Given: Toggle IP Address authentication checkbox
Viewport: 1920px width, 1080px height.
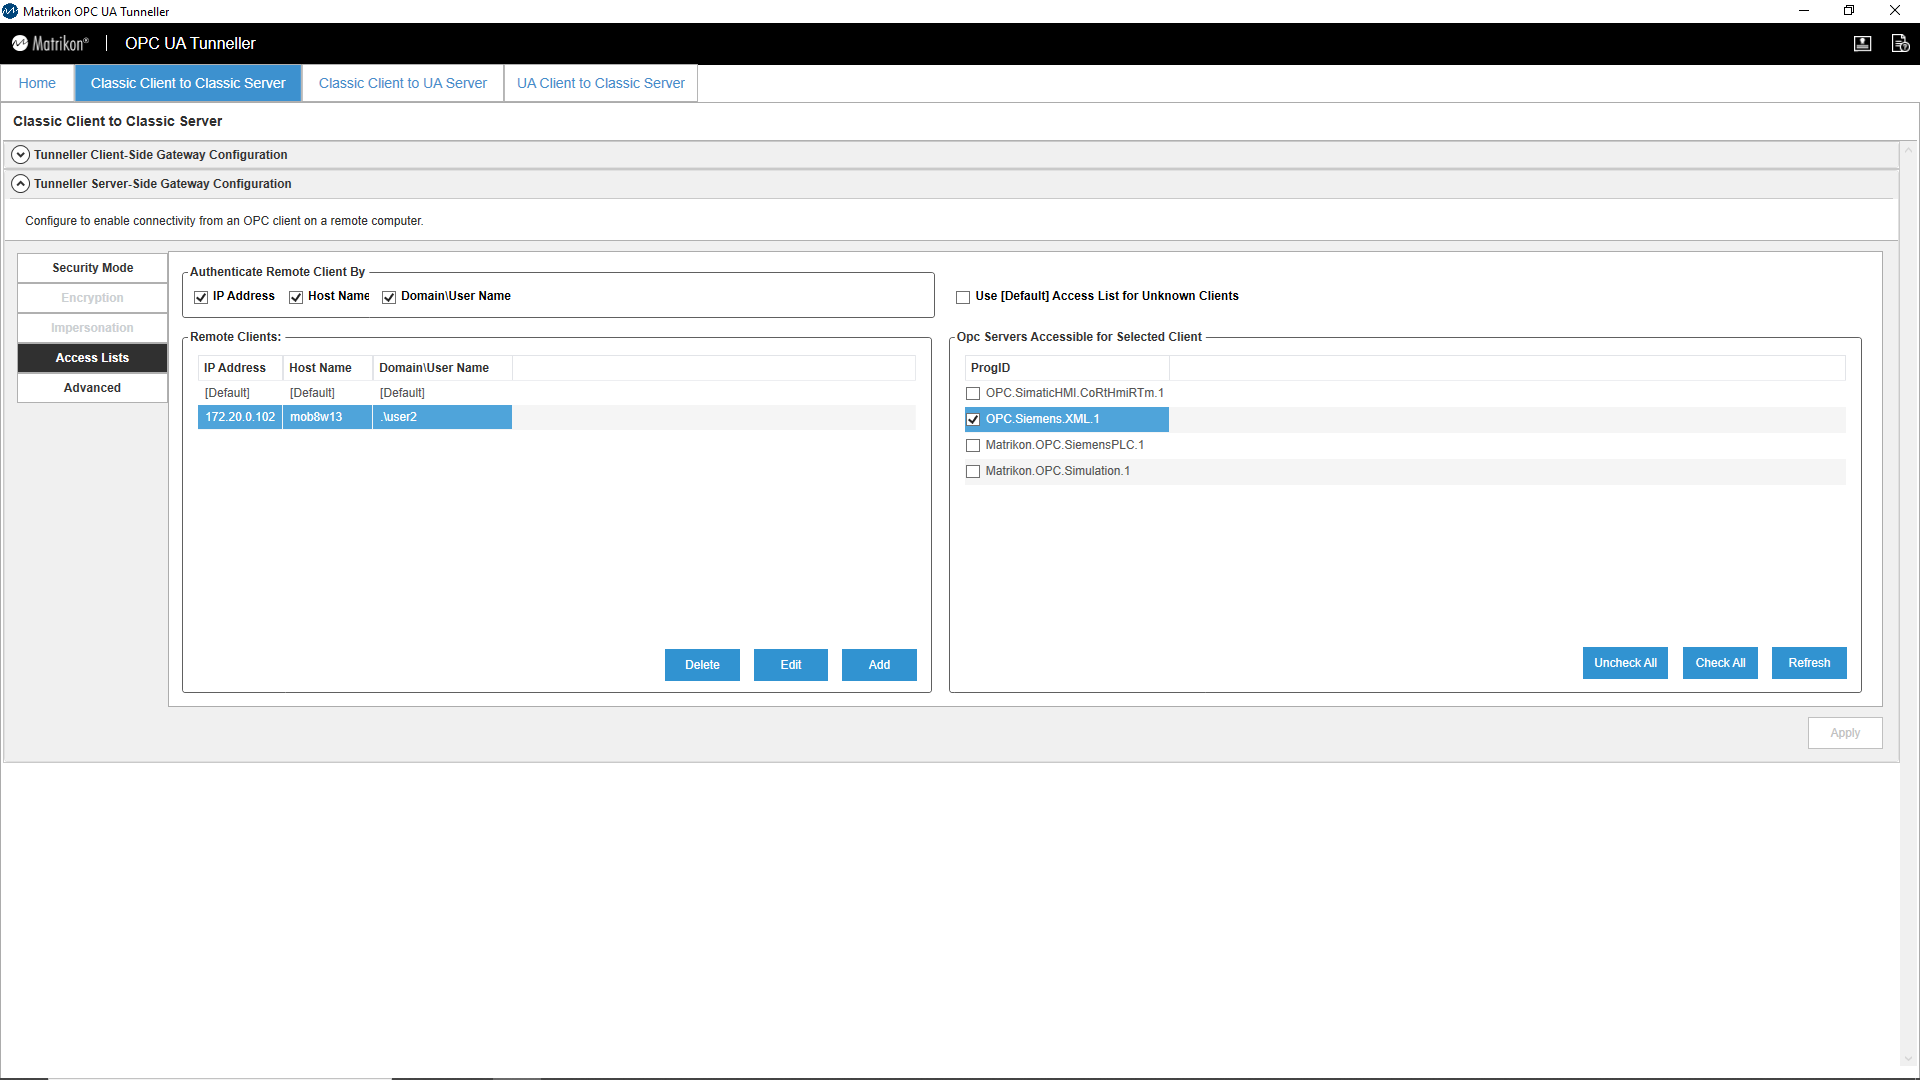Looking at the screenshot, I should tap(201, 297).
